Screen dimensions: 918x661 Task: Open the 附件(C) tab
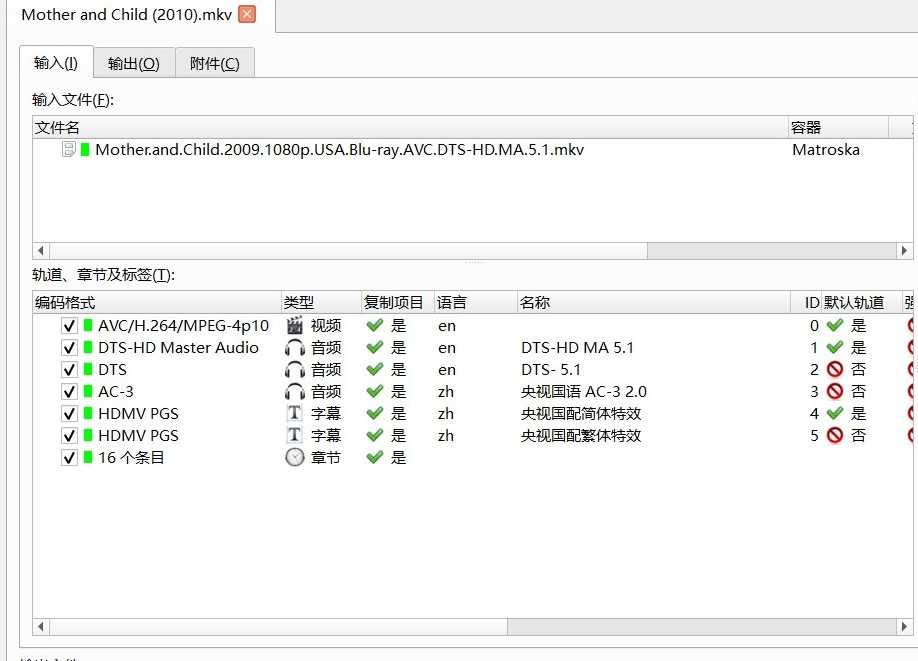[x=215, y=63]
